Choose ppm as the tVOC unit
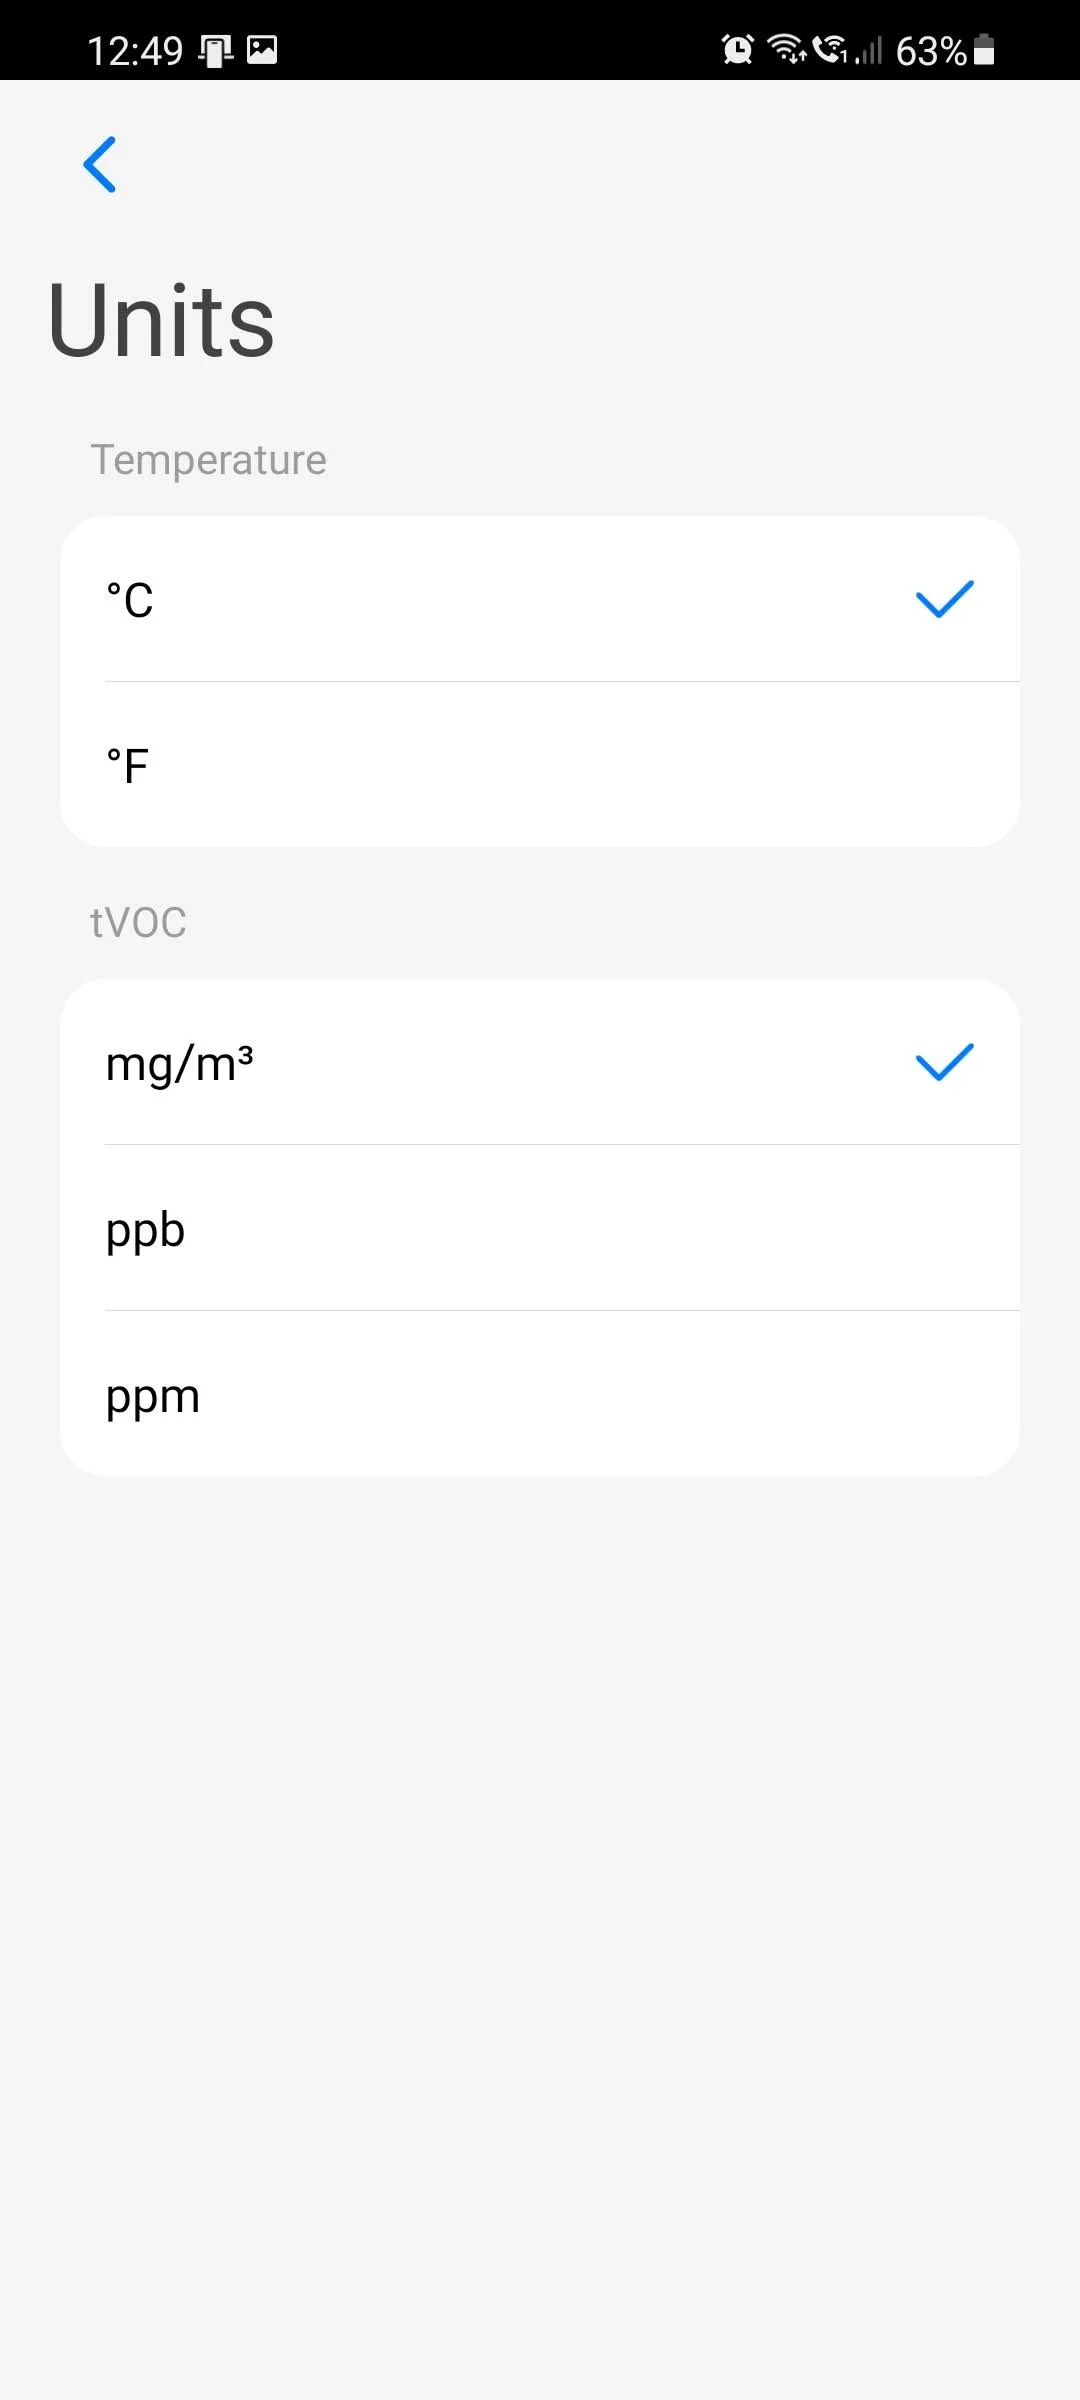 tap(540, 1395)
